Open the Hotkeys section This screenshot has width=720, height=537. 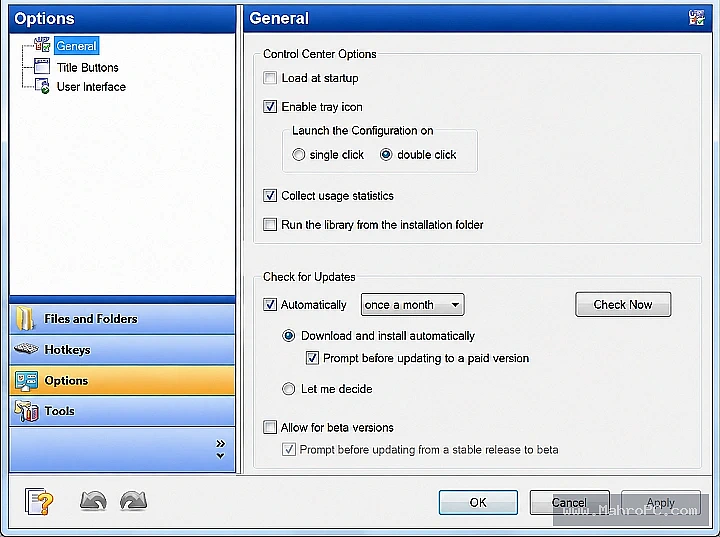[x=122, y=350]
